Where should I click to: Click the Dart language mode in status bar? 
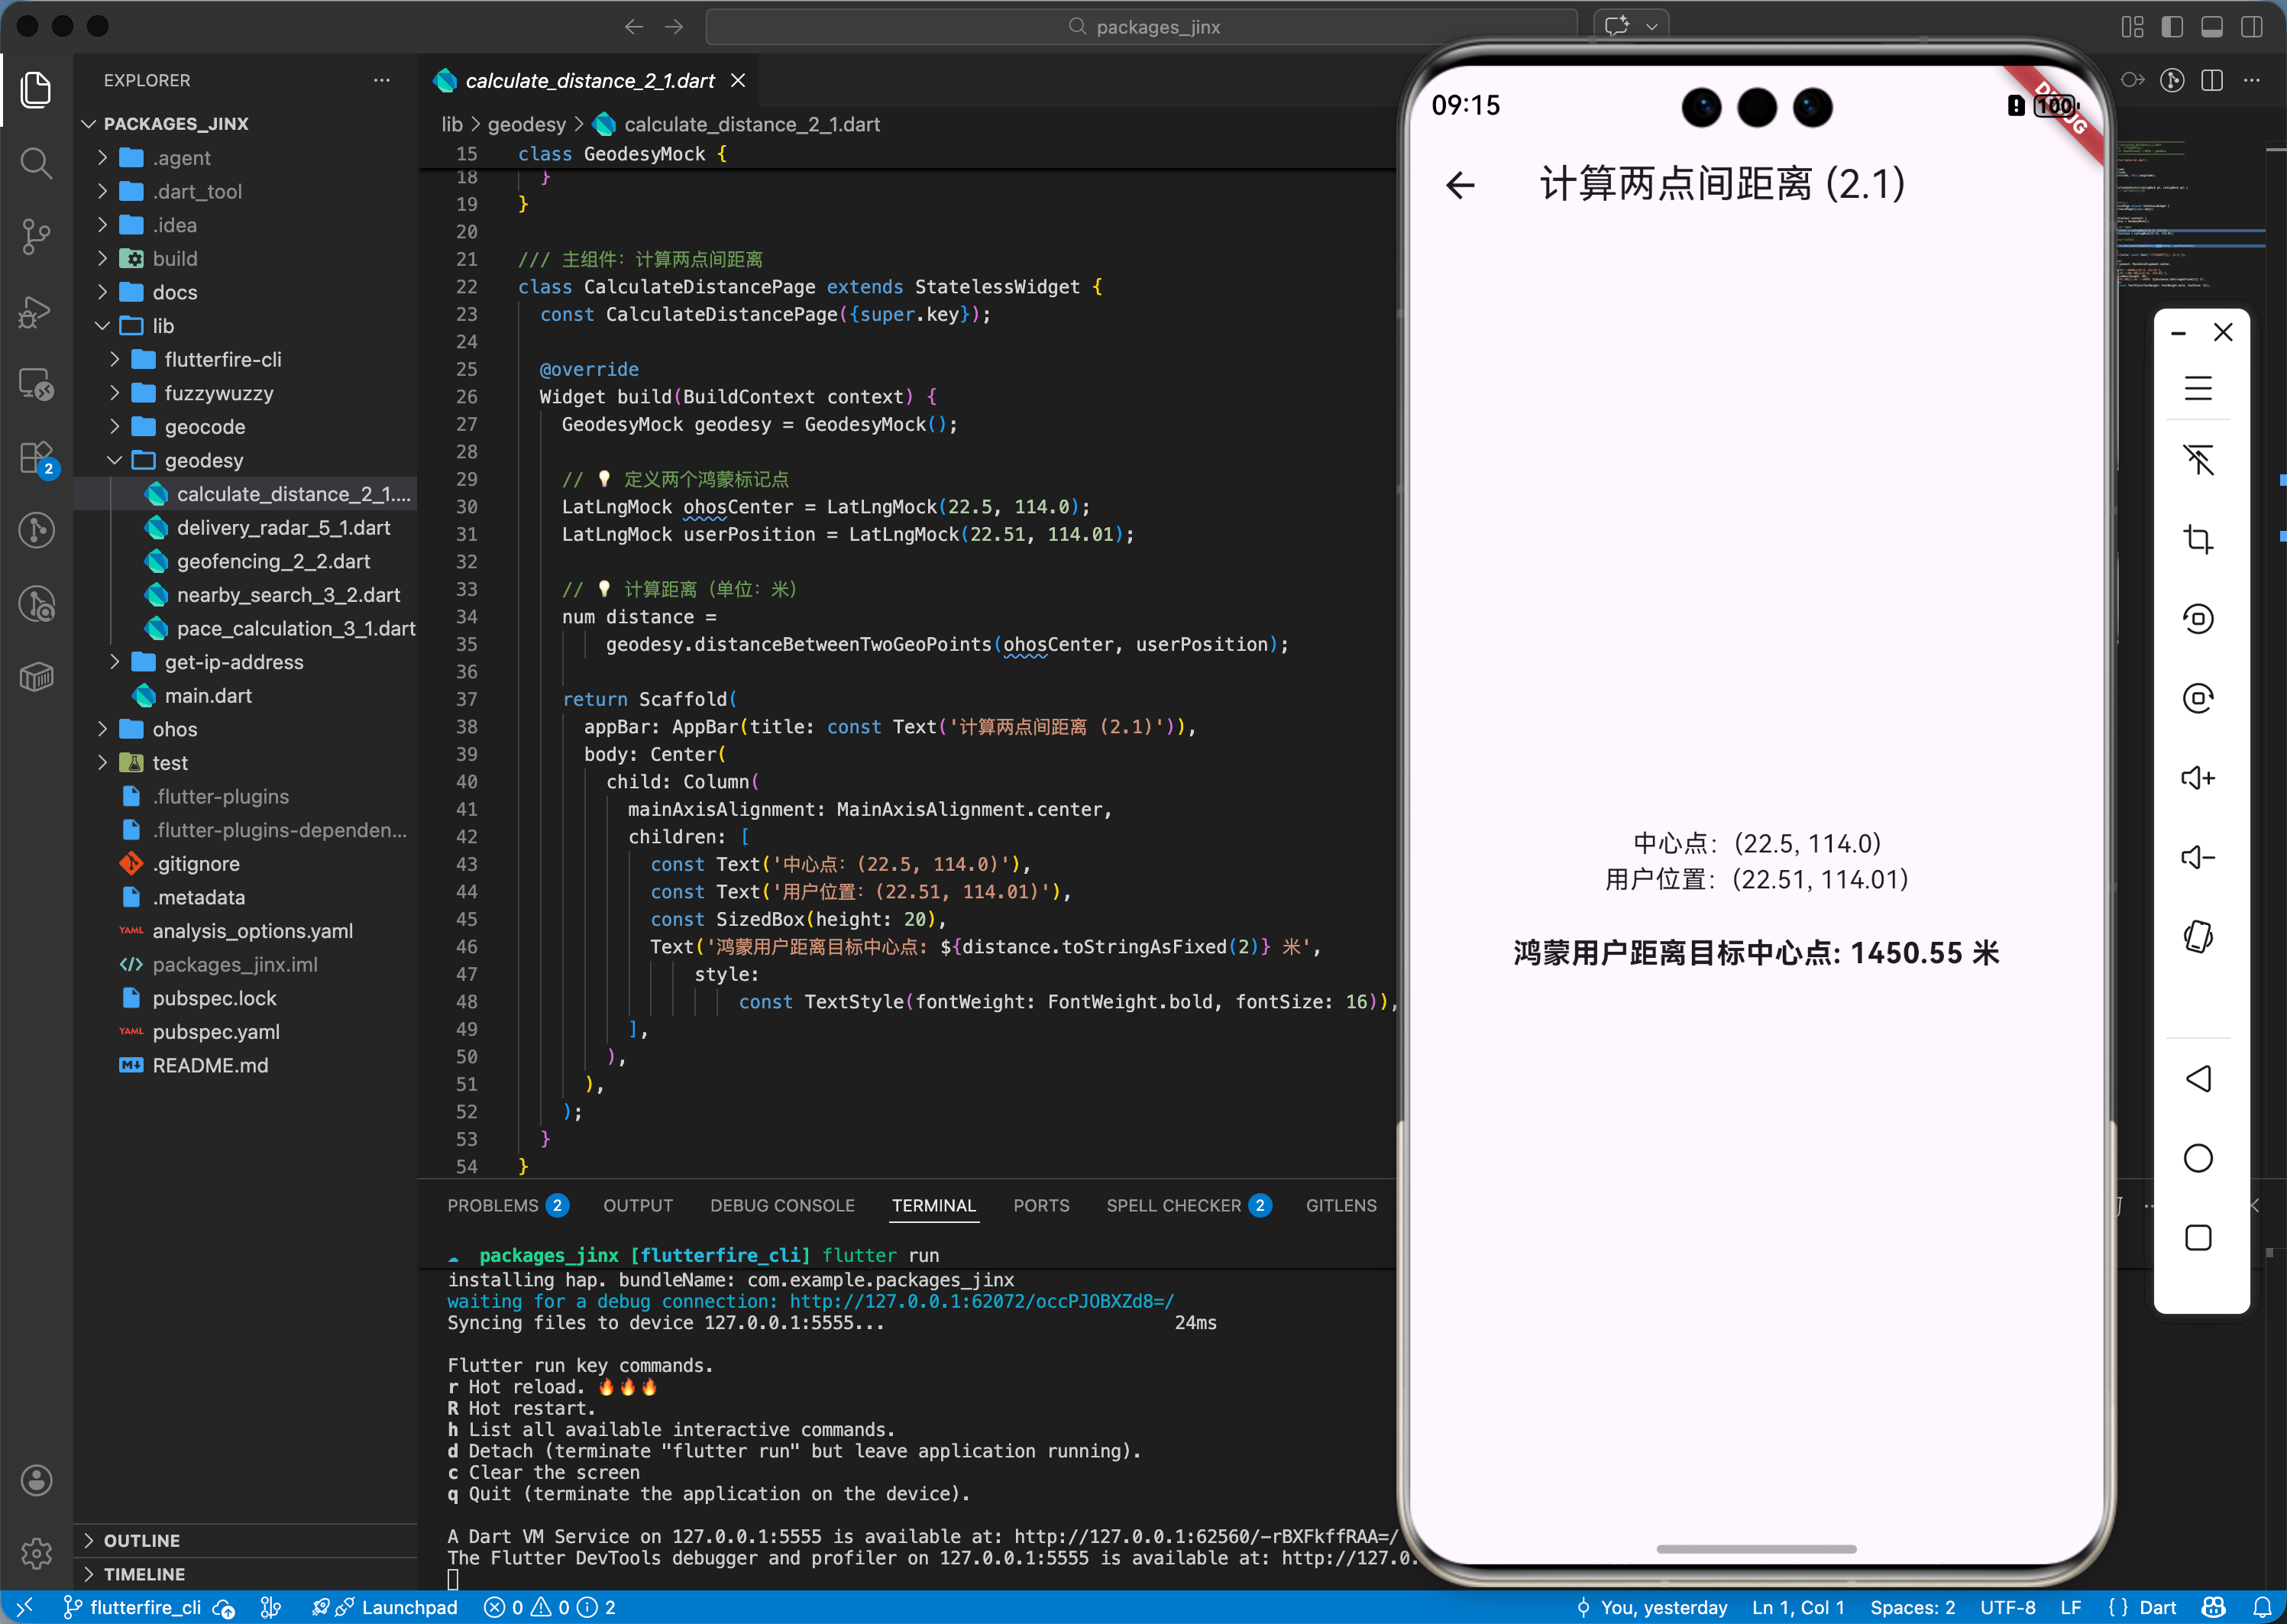(x=2157, y=1607)
